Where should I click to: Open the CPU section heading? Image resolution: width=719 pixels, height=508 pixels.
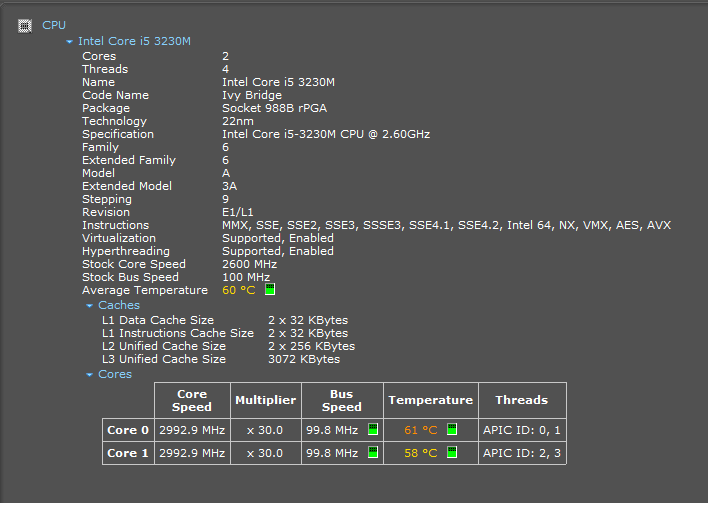(x=54, y=25)
